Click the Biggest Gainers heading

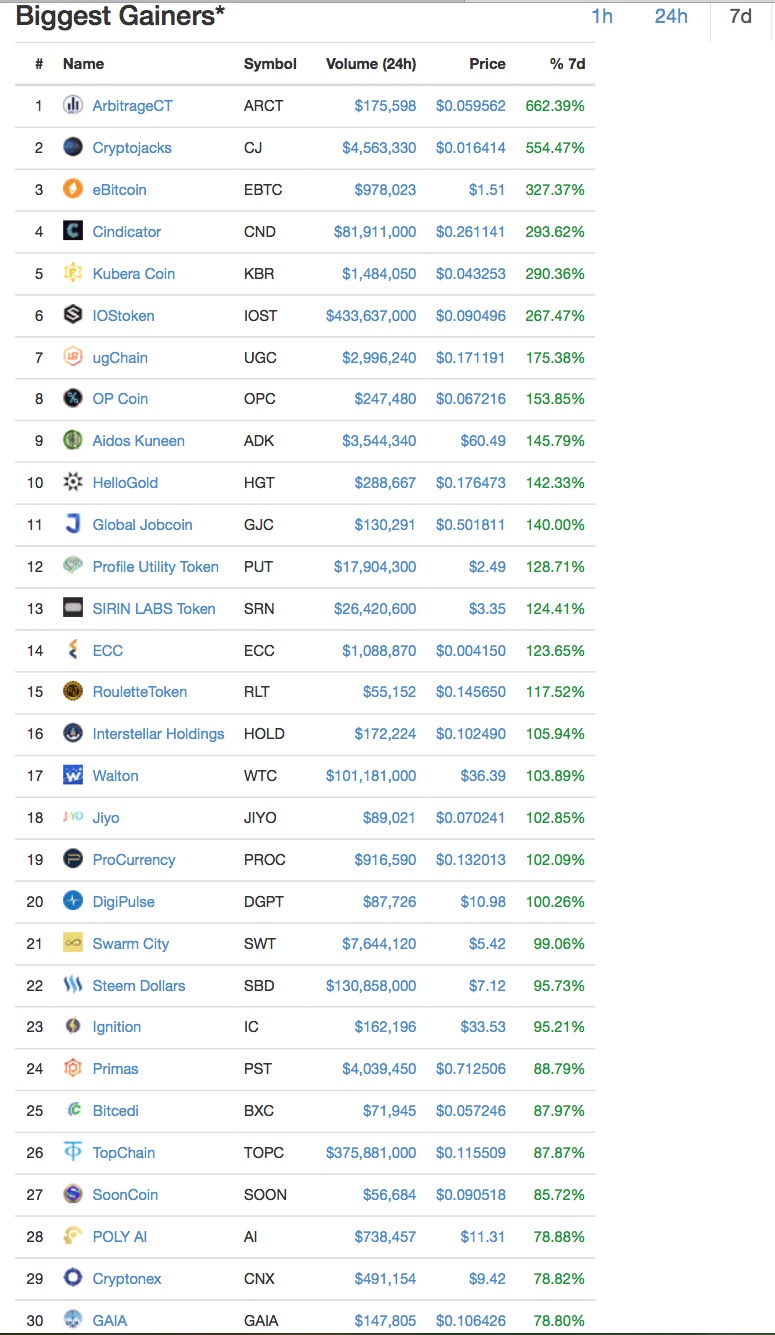pos(120,16)
